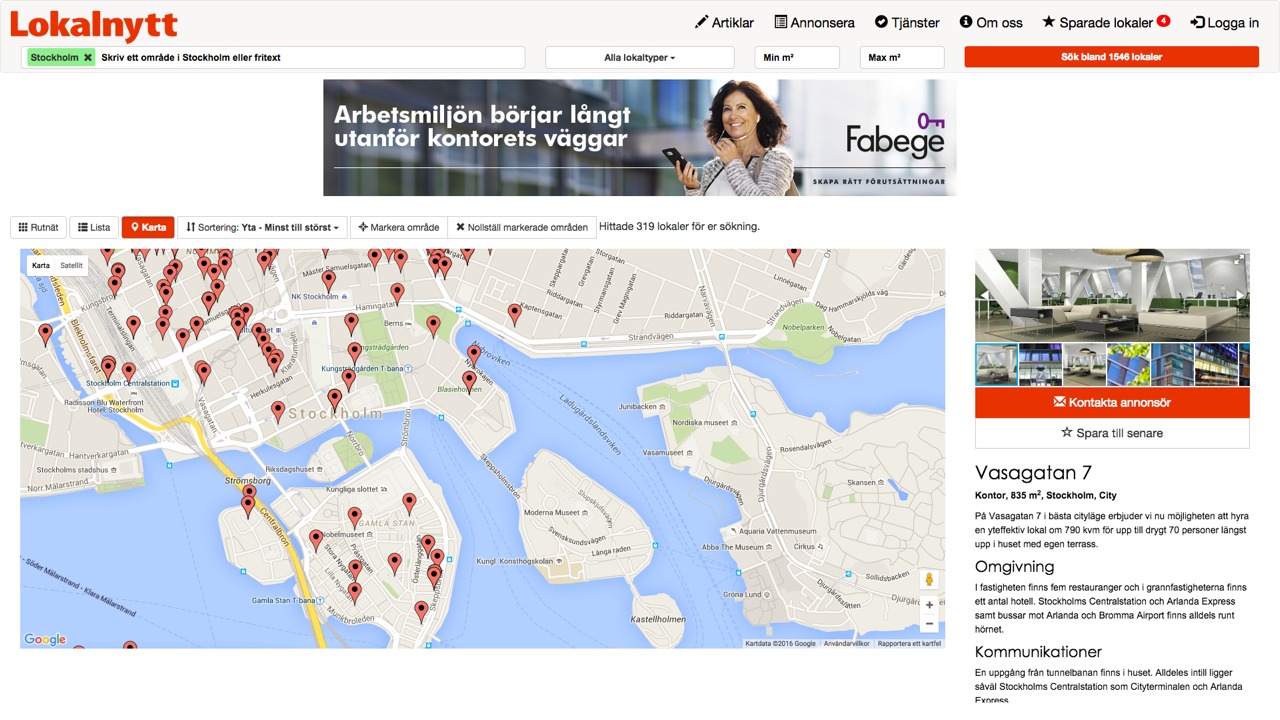Click the map zoom out minus button
1280x720 pixels.
pos(929,624)
